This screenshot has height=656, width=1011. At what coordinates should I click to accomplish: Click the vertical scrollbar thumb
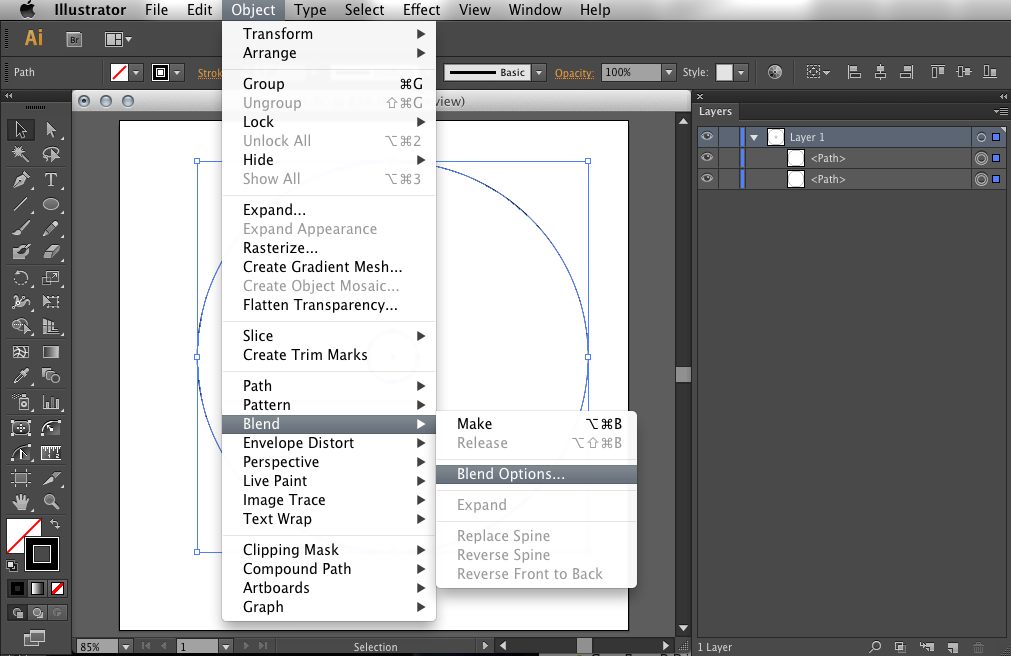(x=683, y=375)
